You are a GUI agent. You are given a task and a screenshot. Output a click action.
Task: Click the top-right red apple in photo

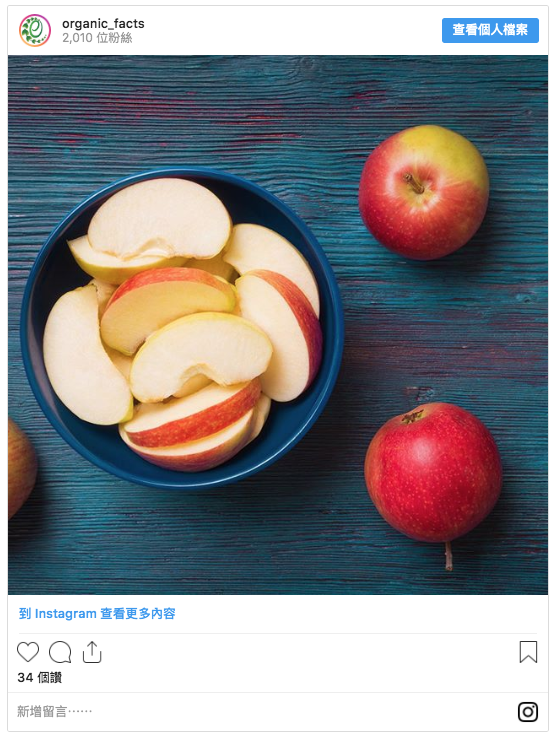[424, 192]
